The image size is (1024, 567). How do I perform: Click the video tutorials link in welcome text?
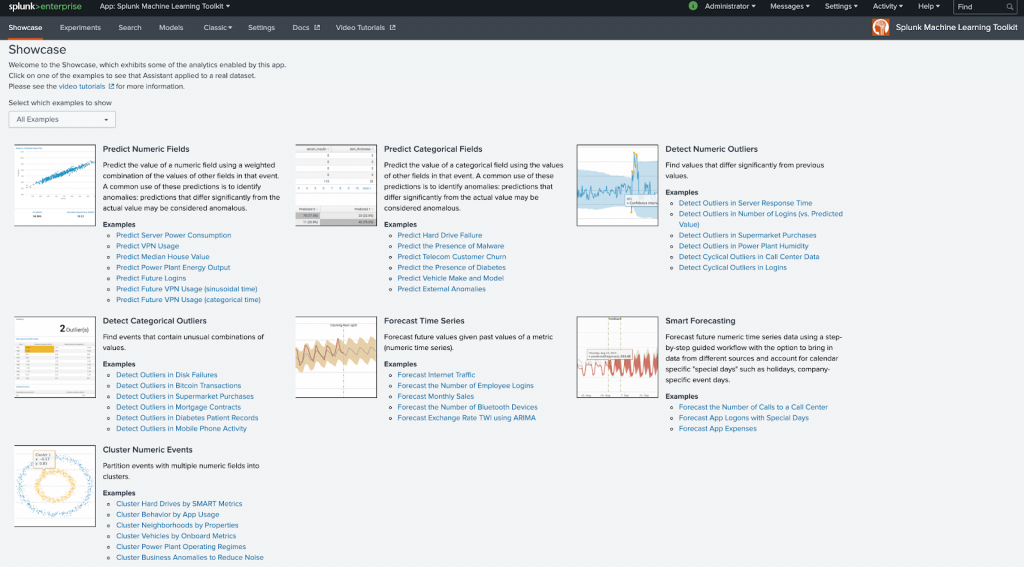[82, 86]
